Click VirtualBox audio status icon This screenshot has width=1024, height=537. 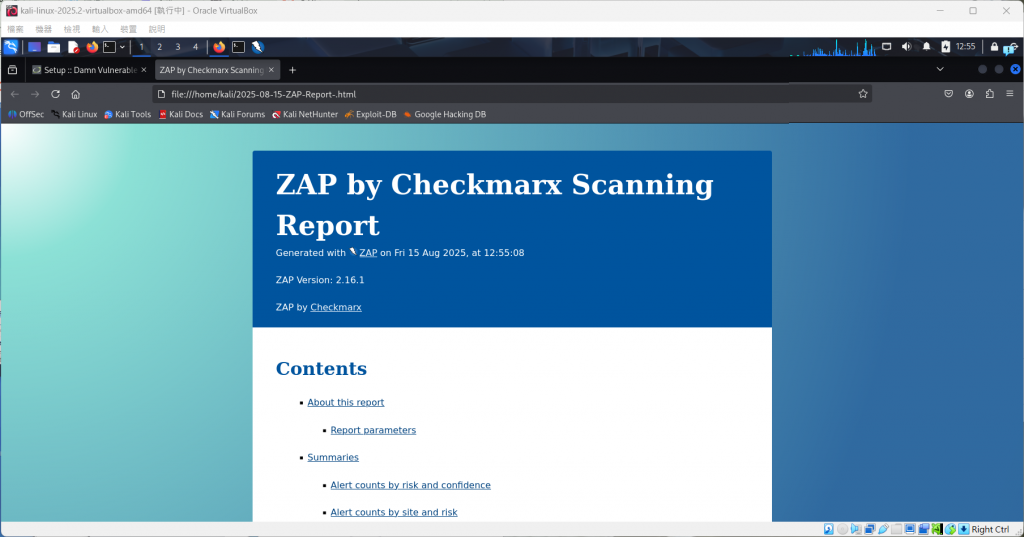[856, 529]
